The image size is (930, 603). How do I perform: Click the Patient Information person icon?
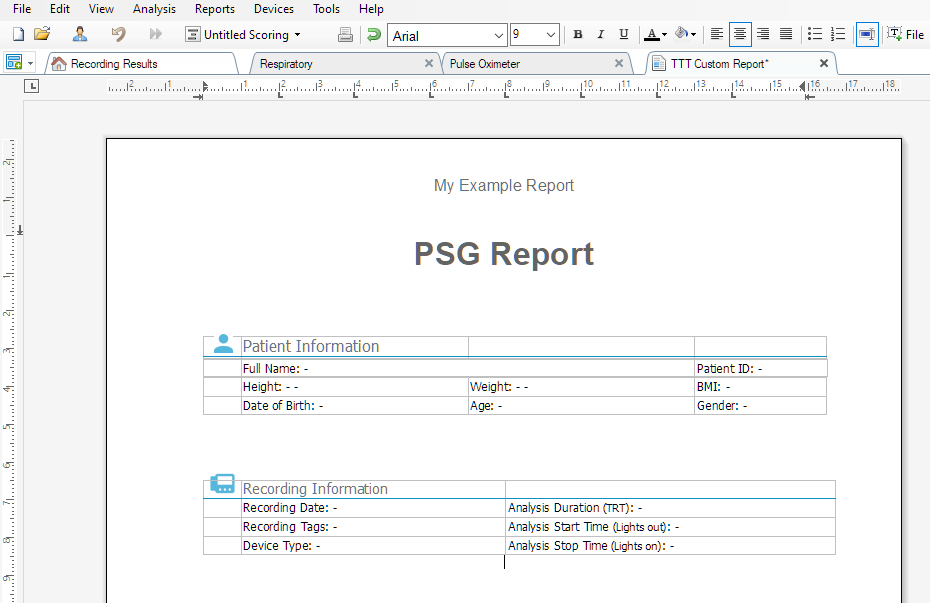pyautogui.click(x=223, y=344)
